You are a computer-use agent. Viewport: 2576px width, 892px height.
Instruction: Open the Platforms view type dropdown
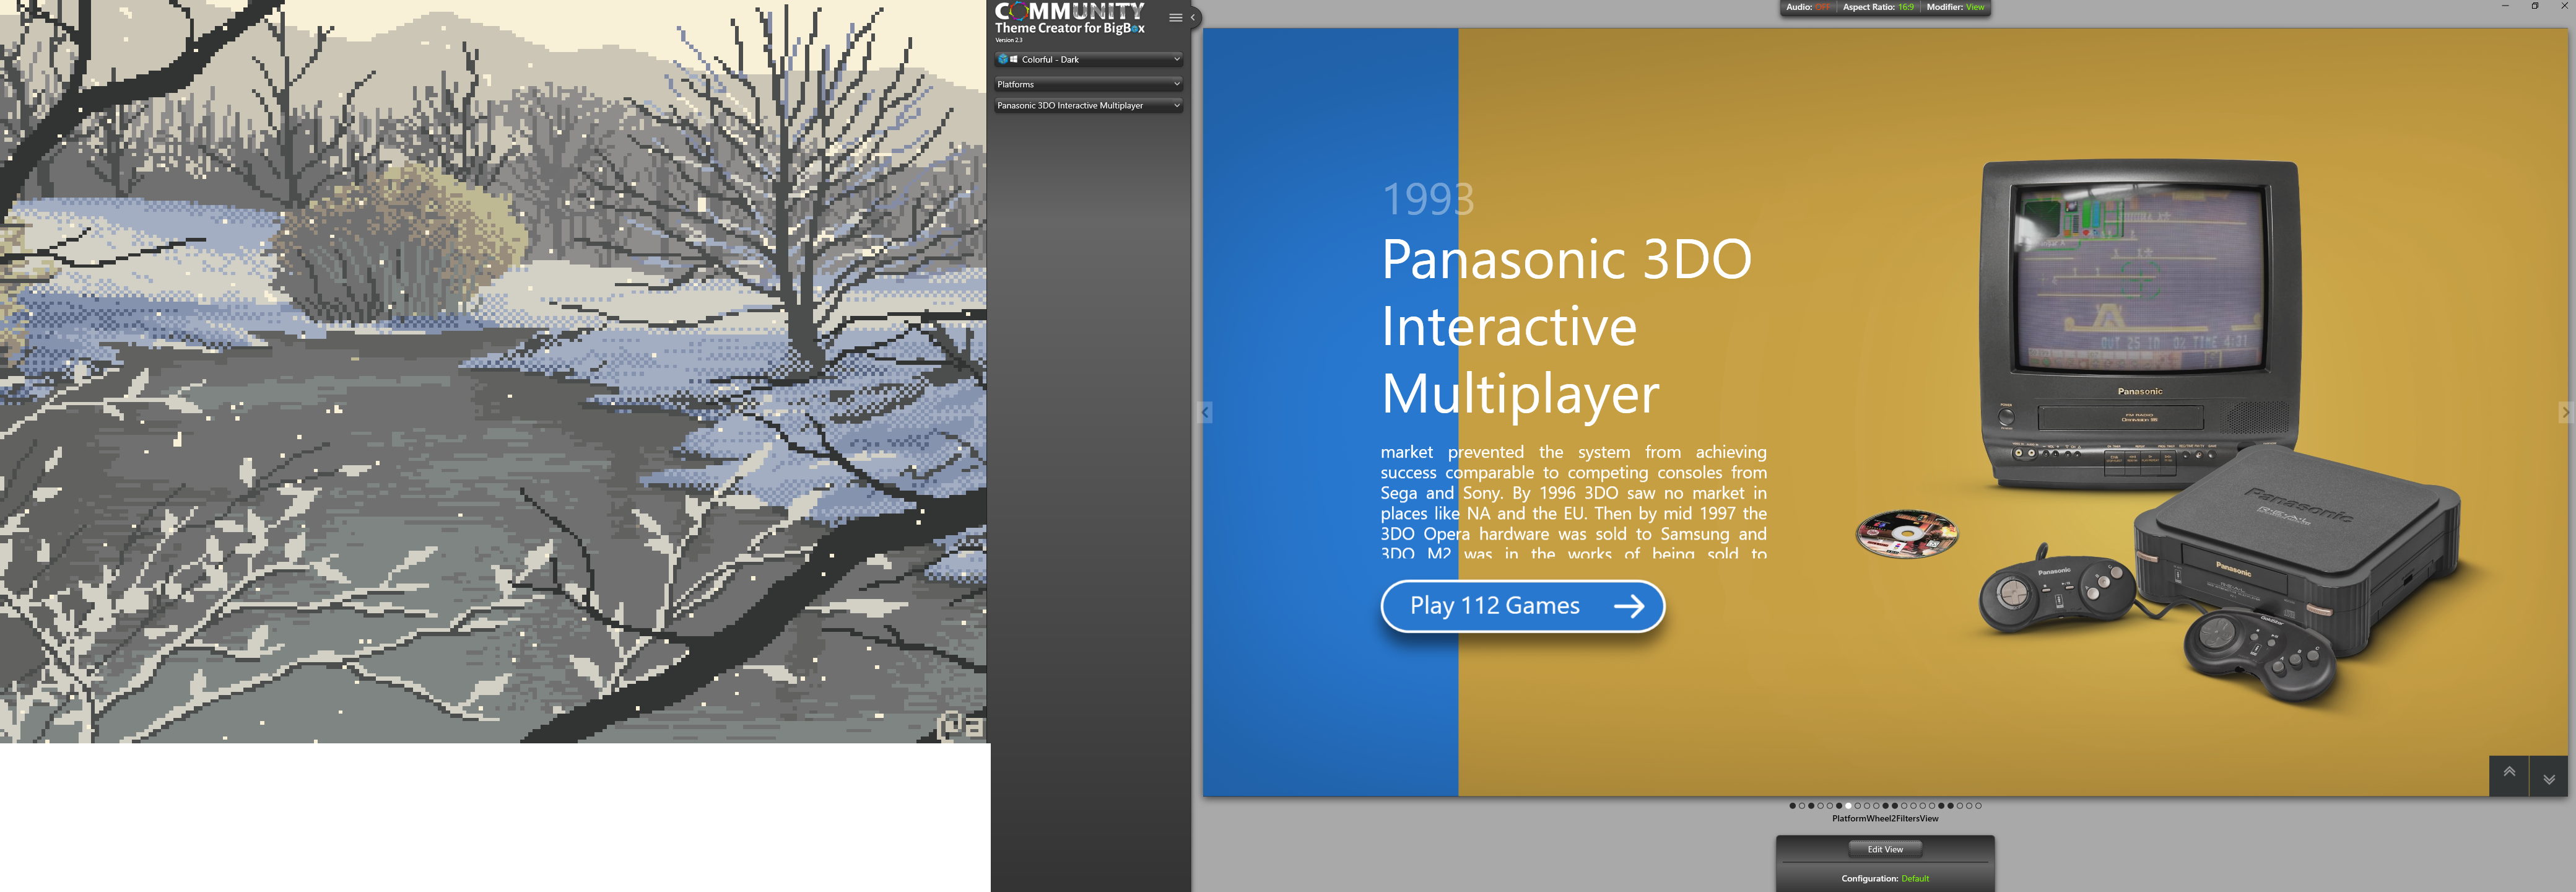pos(1088,84)
